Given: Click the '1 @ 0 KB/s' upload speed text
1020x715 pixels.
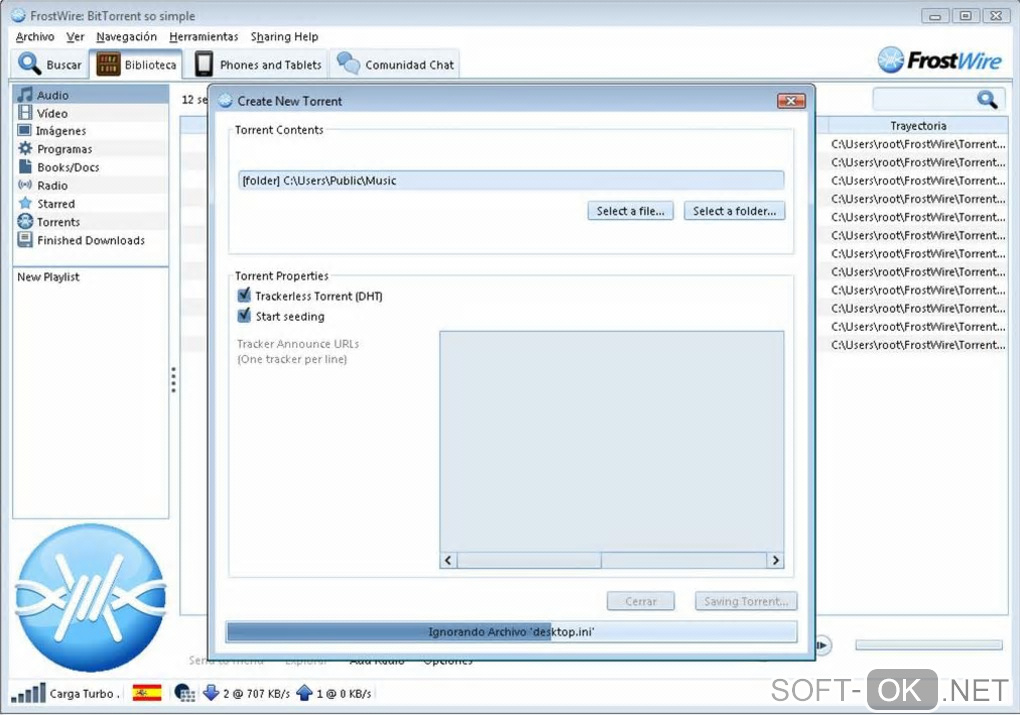Looking at the screenshot, I should [343, 694].
